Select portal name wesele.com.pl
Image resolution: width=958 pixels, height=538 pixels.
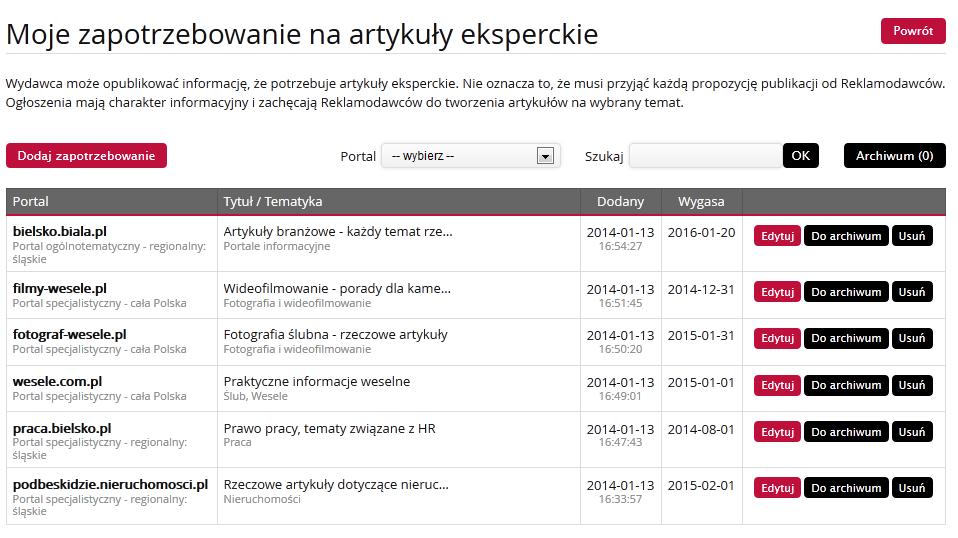pos(57,382)
